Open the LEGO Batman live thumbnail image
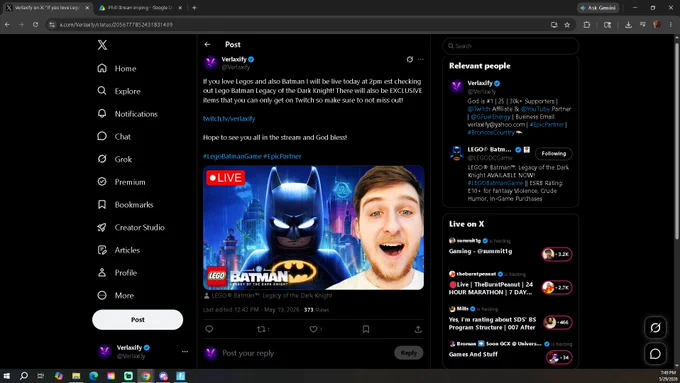The width and height of the screenshot is (680, 383). pos(314,228)
